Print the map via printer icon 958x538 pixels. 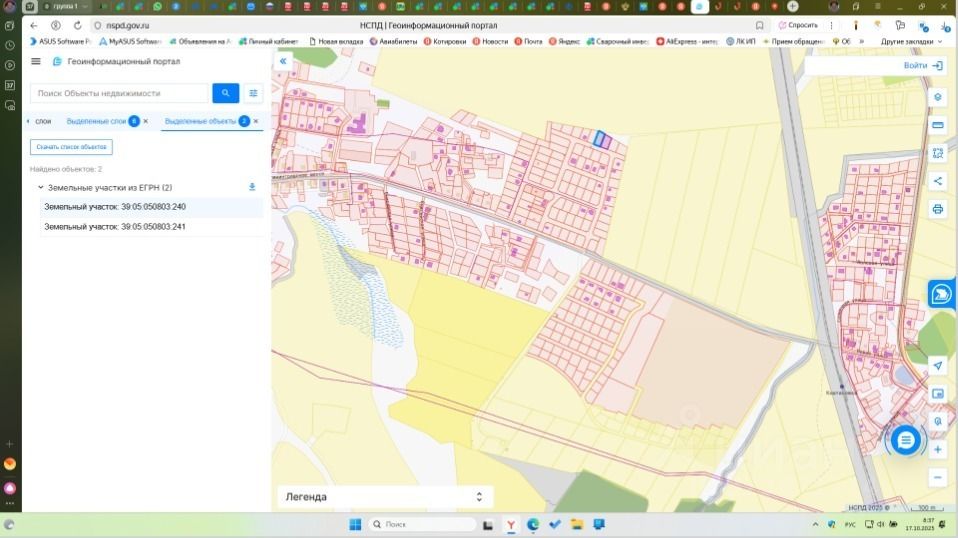pos(938,209)
